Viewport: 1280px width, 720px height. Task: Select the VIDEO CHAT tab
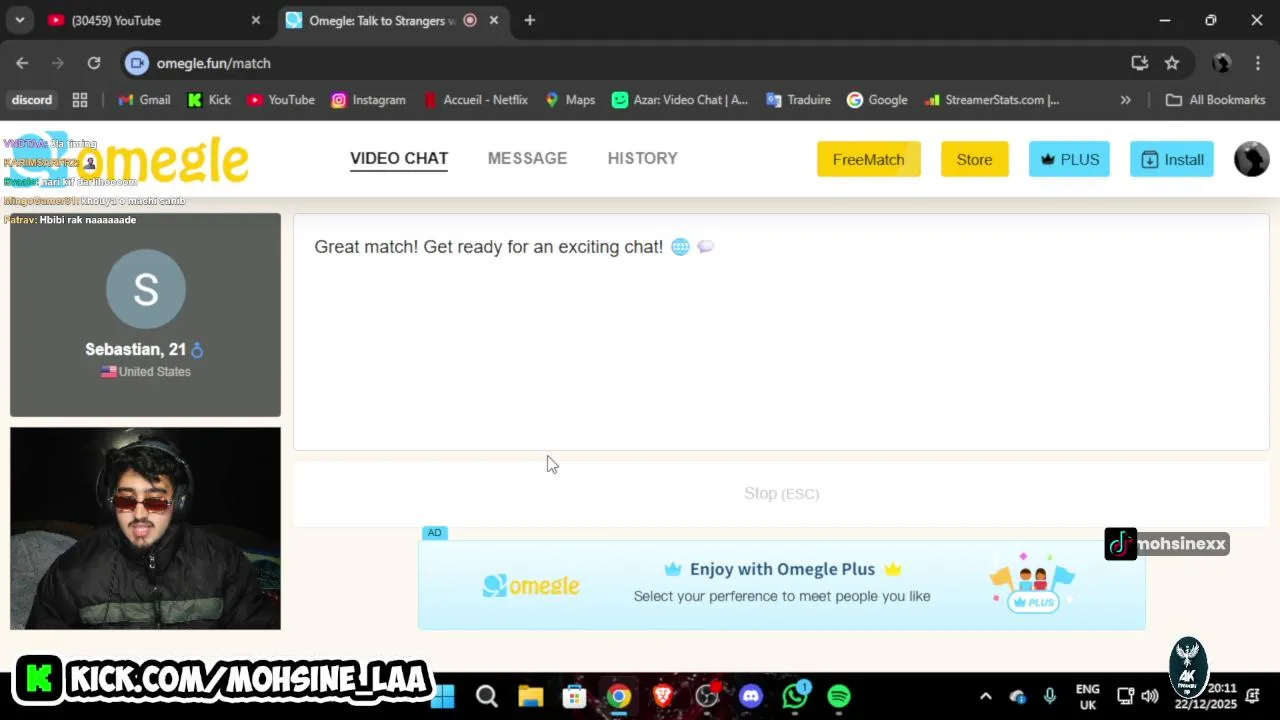399,158
